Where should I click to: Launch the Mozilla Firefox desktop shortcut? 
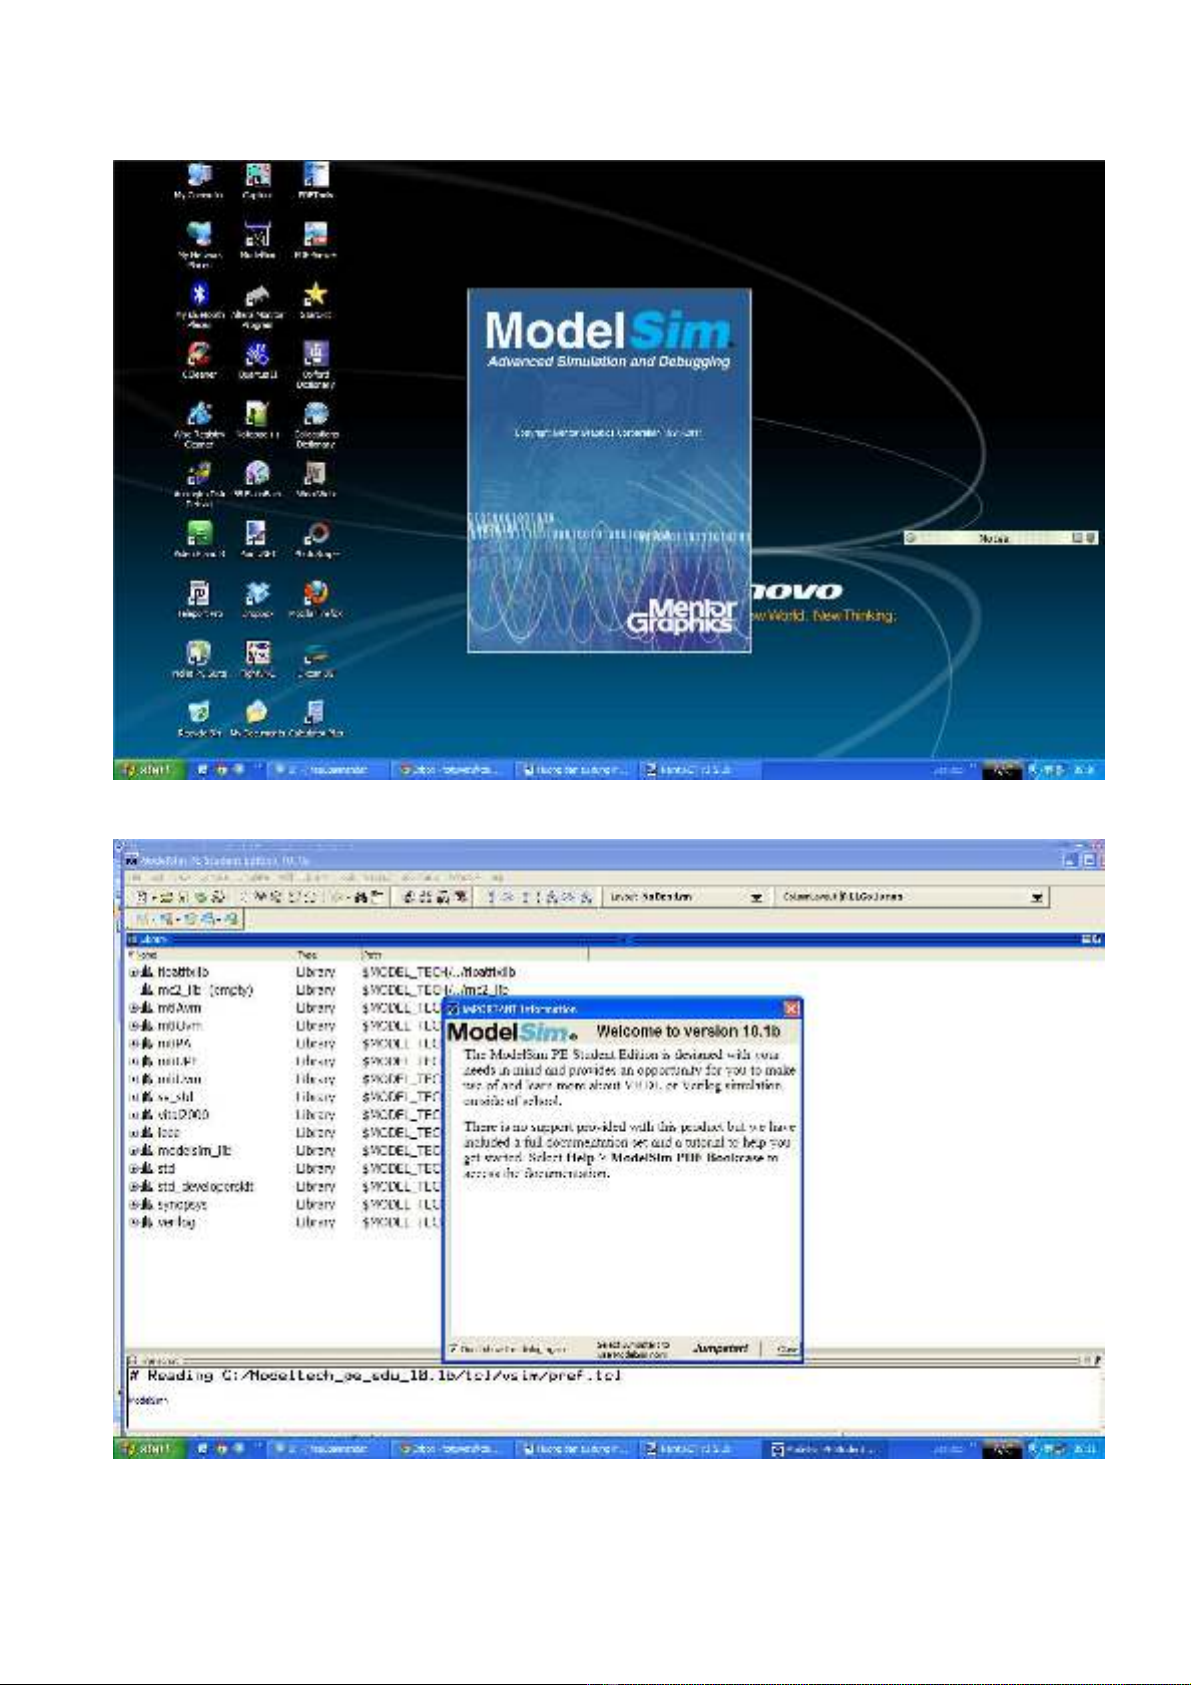click(x=315, y=598)
